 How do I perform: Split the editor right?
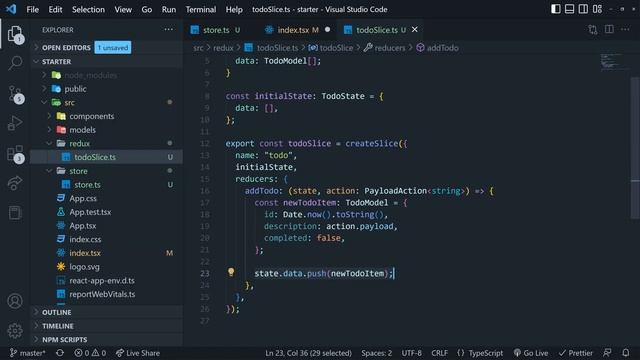coord(609,29)
